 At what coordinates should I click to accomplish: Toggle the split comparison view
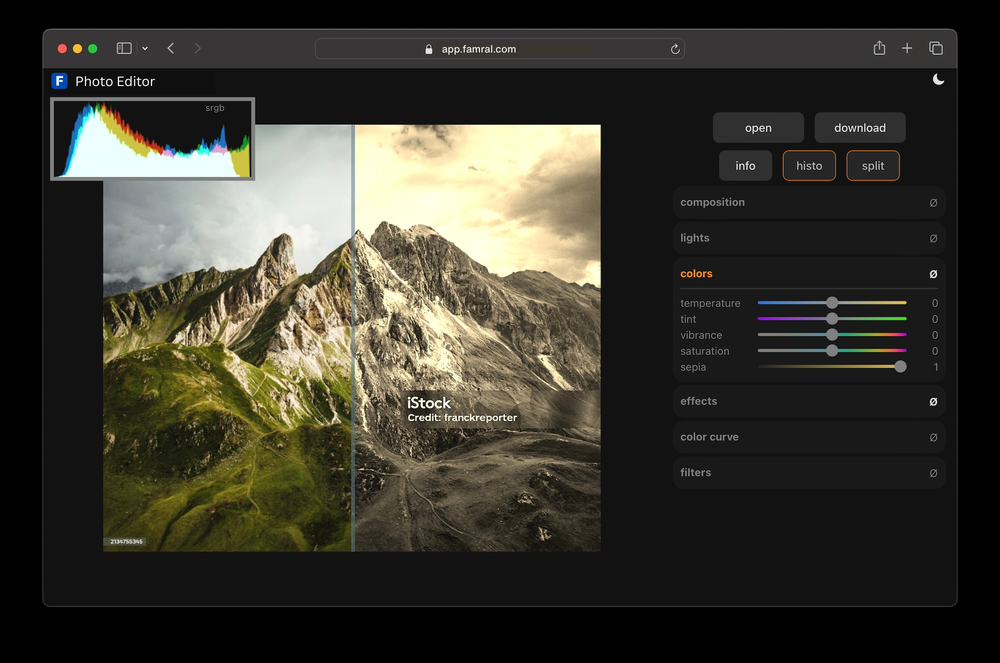tap(872, 165)
